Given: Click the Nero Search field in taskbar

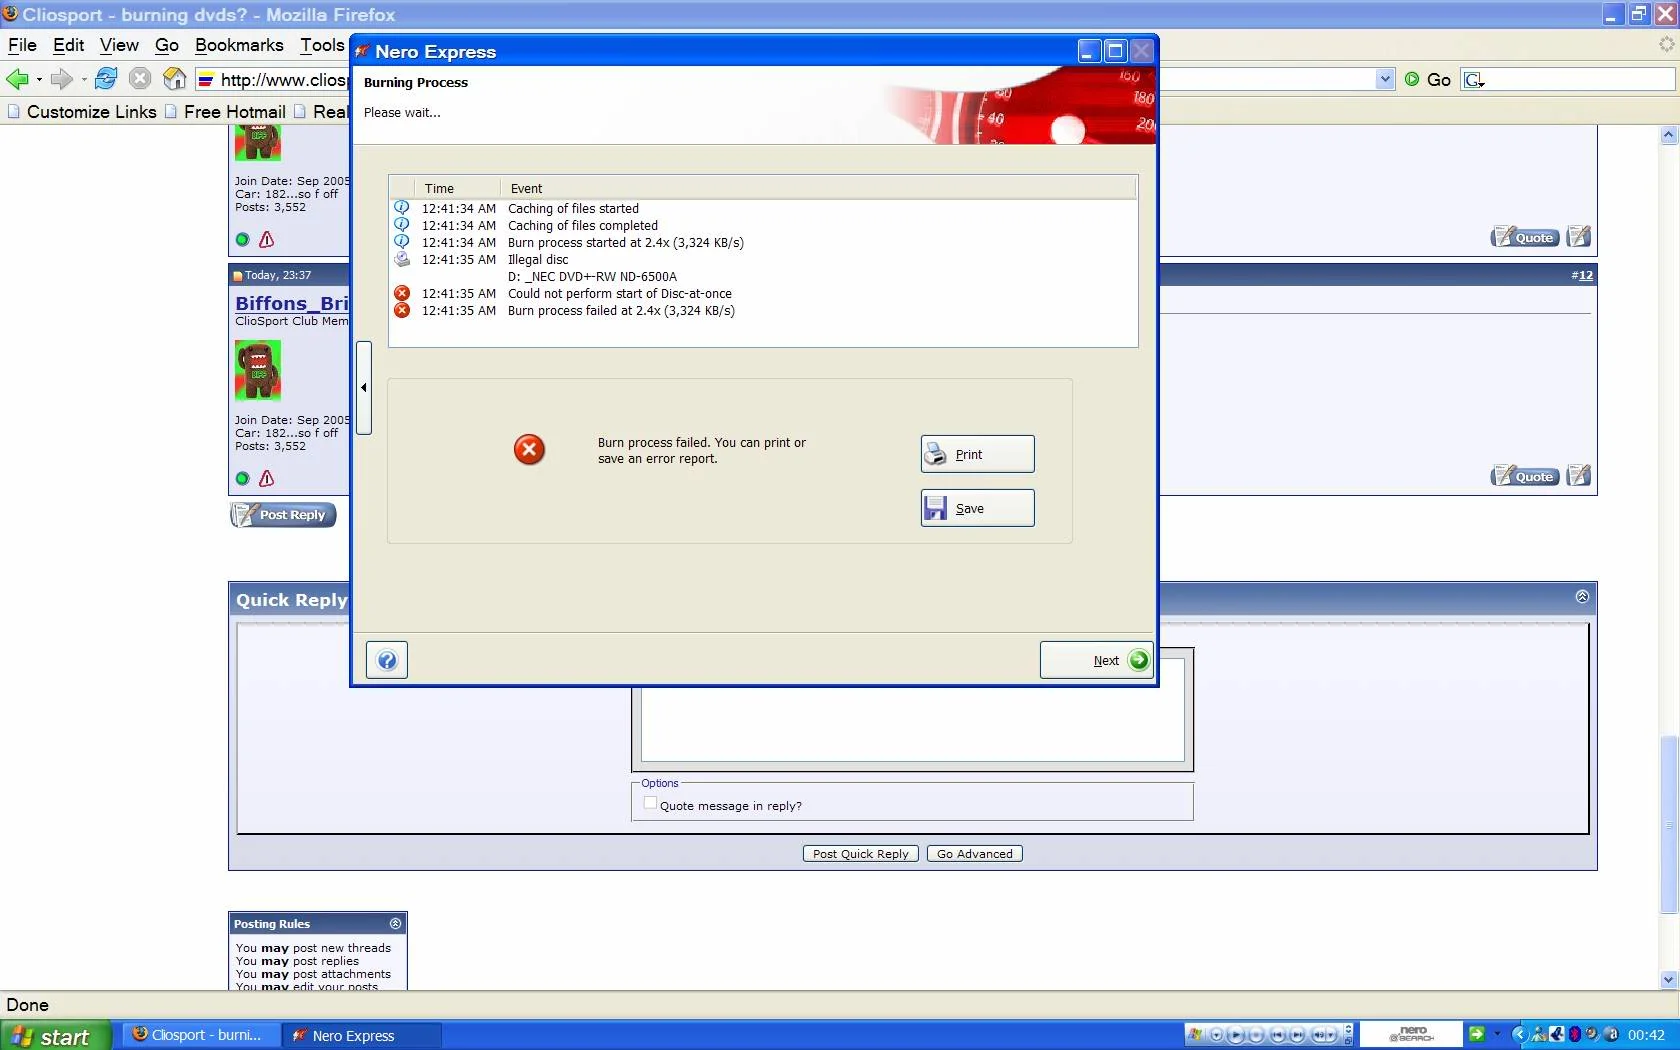Looking at the screenshot, I should [x=1411, y=1034].
